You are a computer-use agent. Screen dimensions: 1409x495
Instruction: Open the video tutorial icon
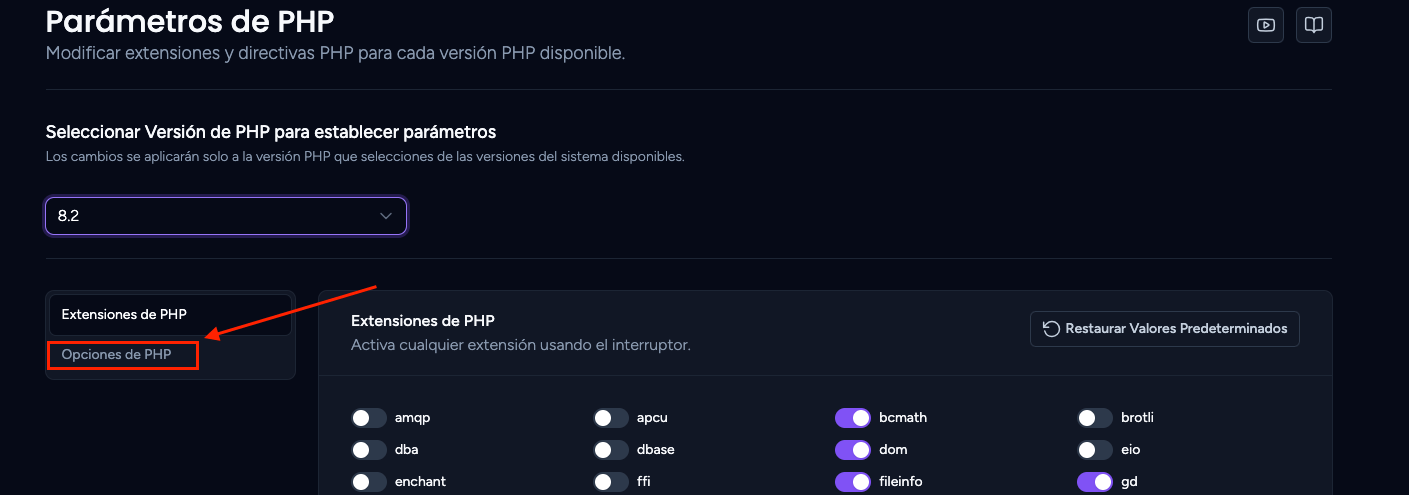pyautogui.click(x=1266, y=25)
